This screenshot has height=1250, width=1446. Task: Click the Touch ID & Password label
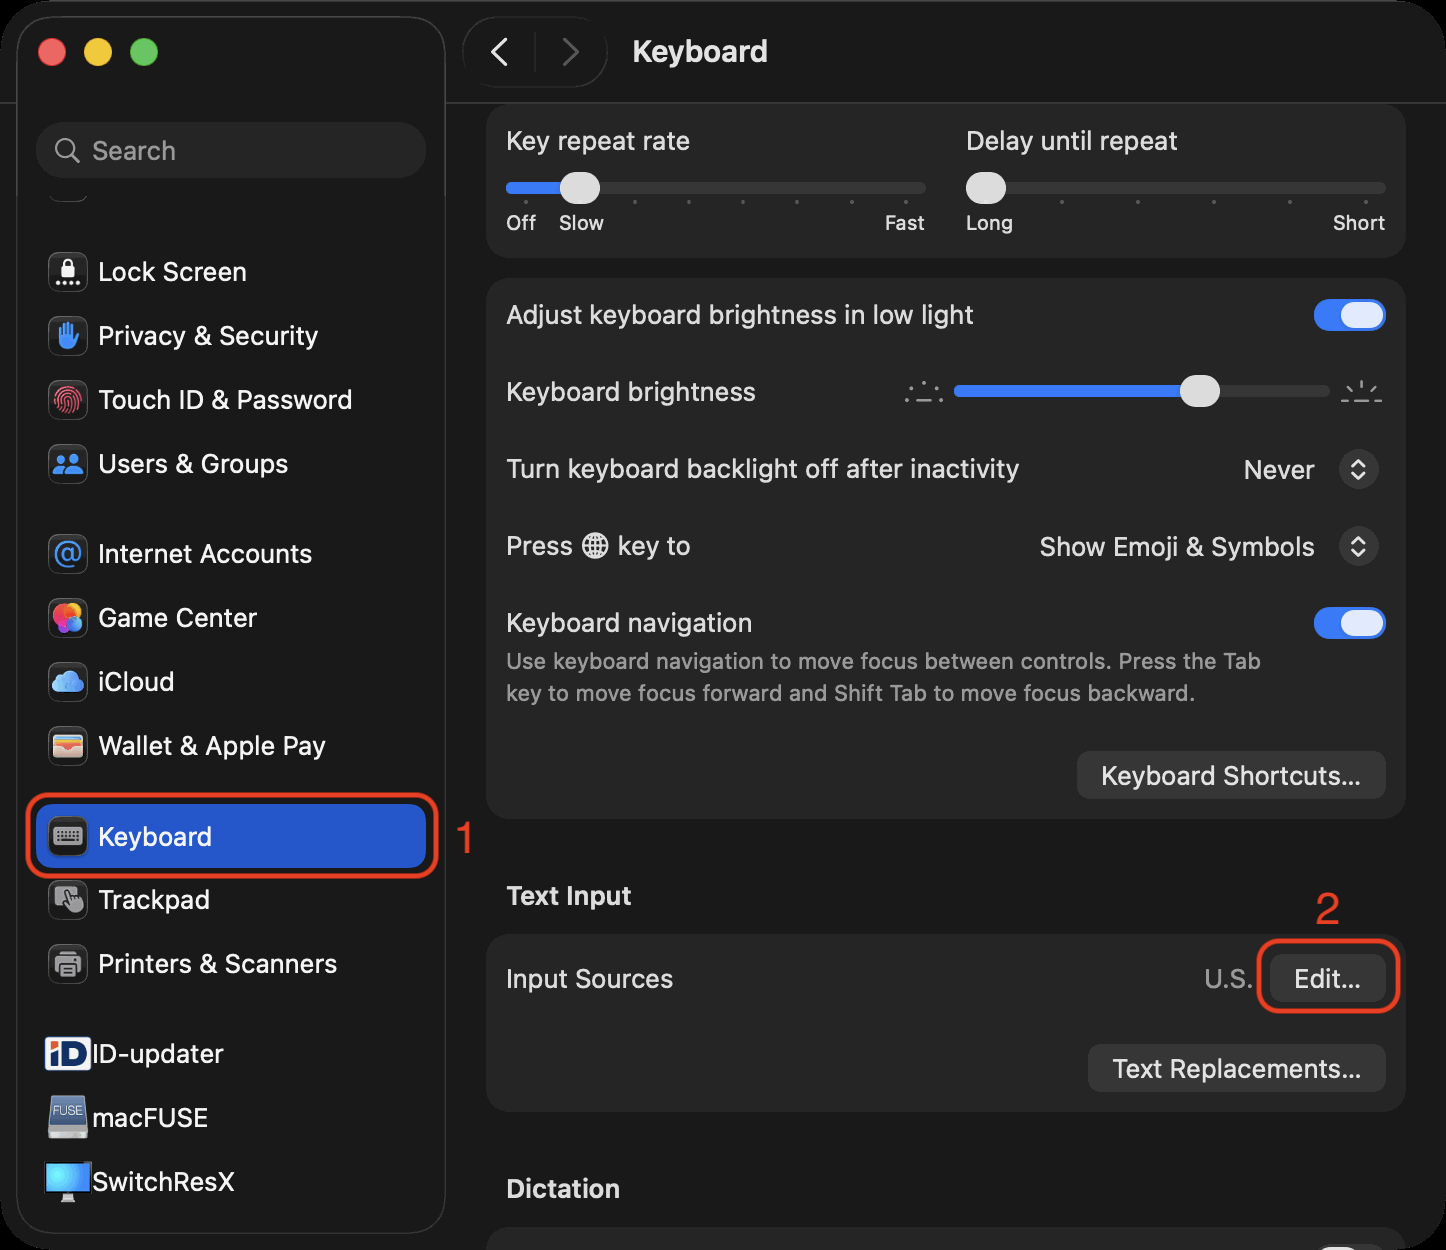[225, 400]
